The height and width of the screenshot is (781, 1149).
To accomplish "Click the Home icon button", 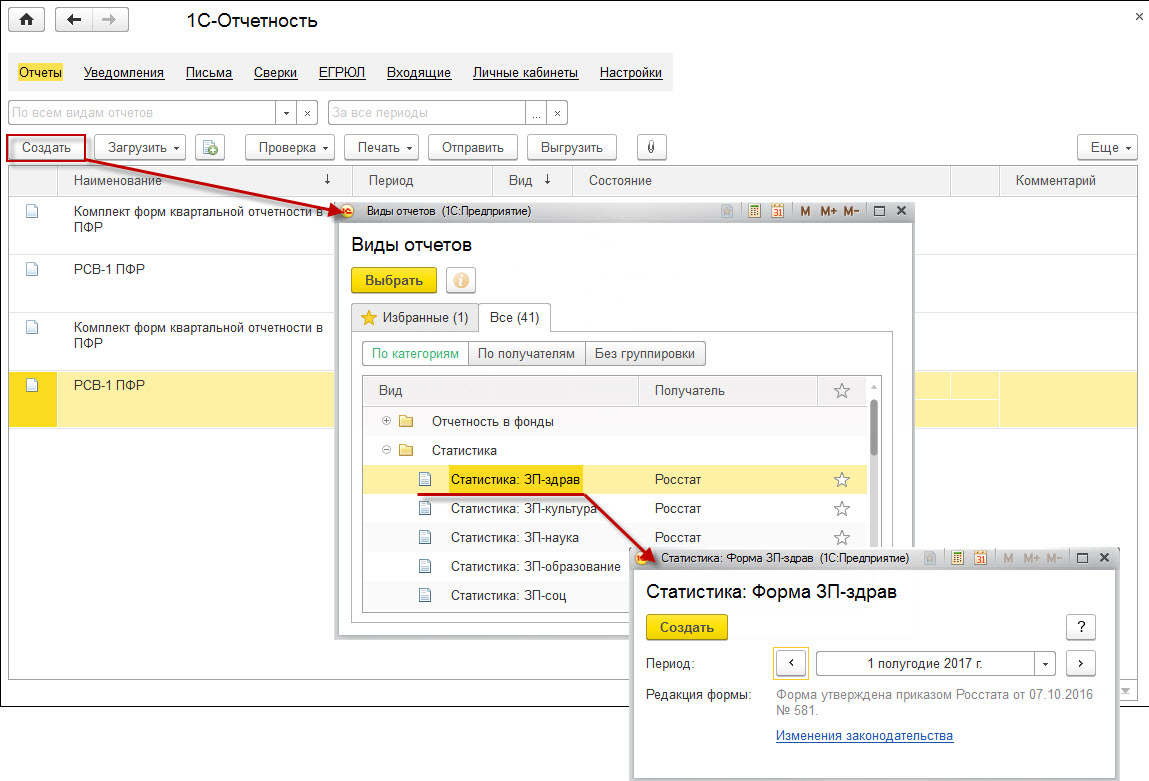I will [26, 20].
